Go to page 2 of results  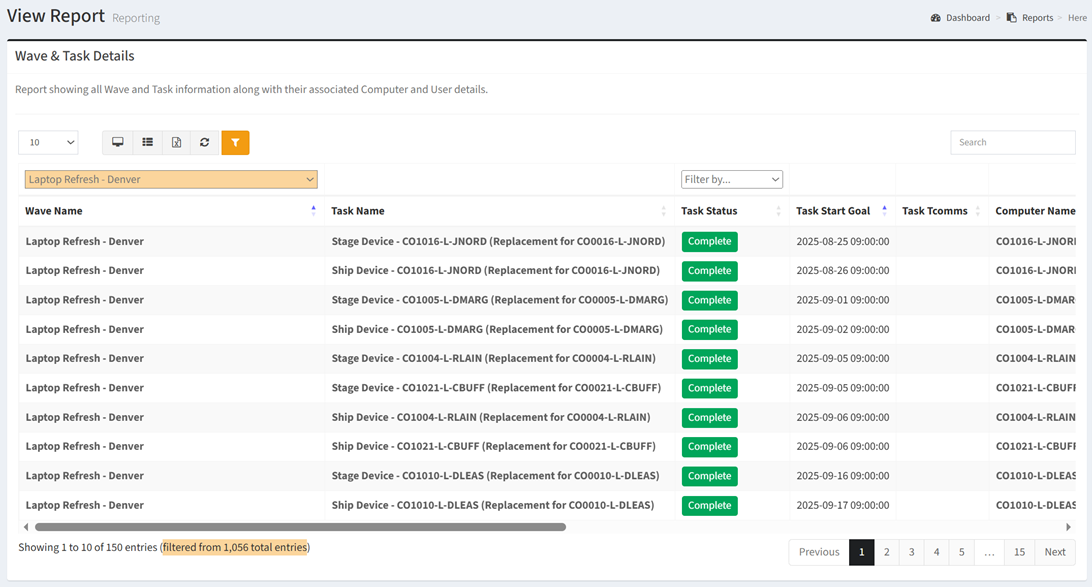[x=886, y=552]
